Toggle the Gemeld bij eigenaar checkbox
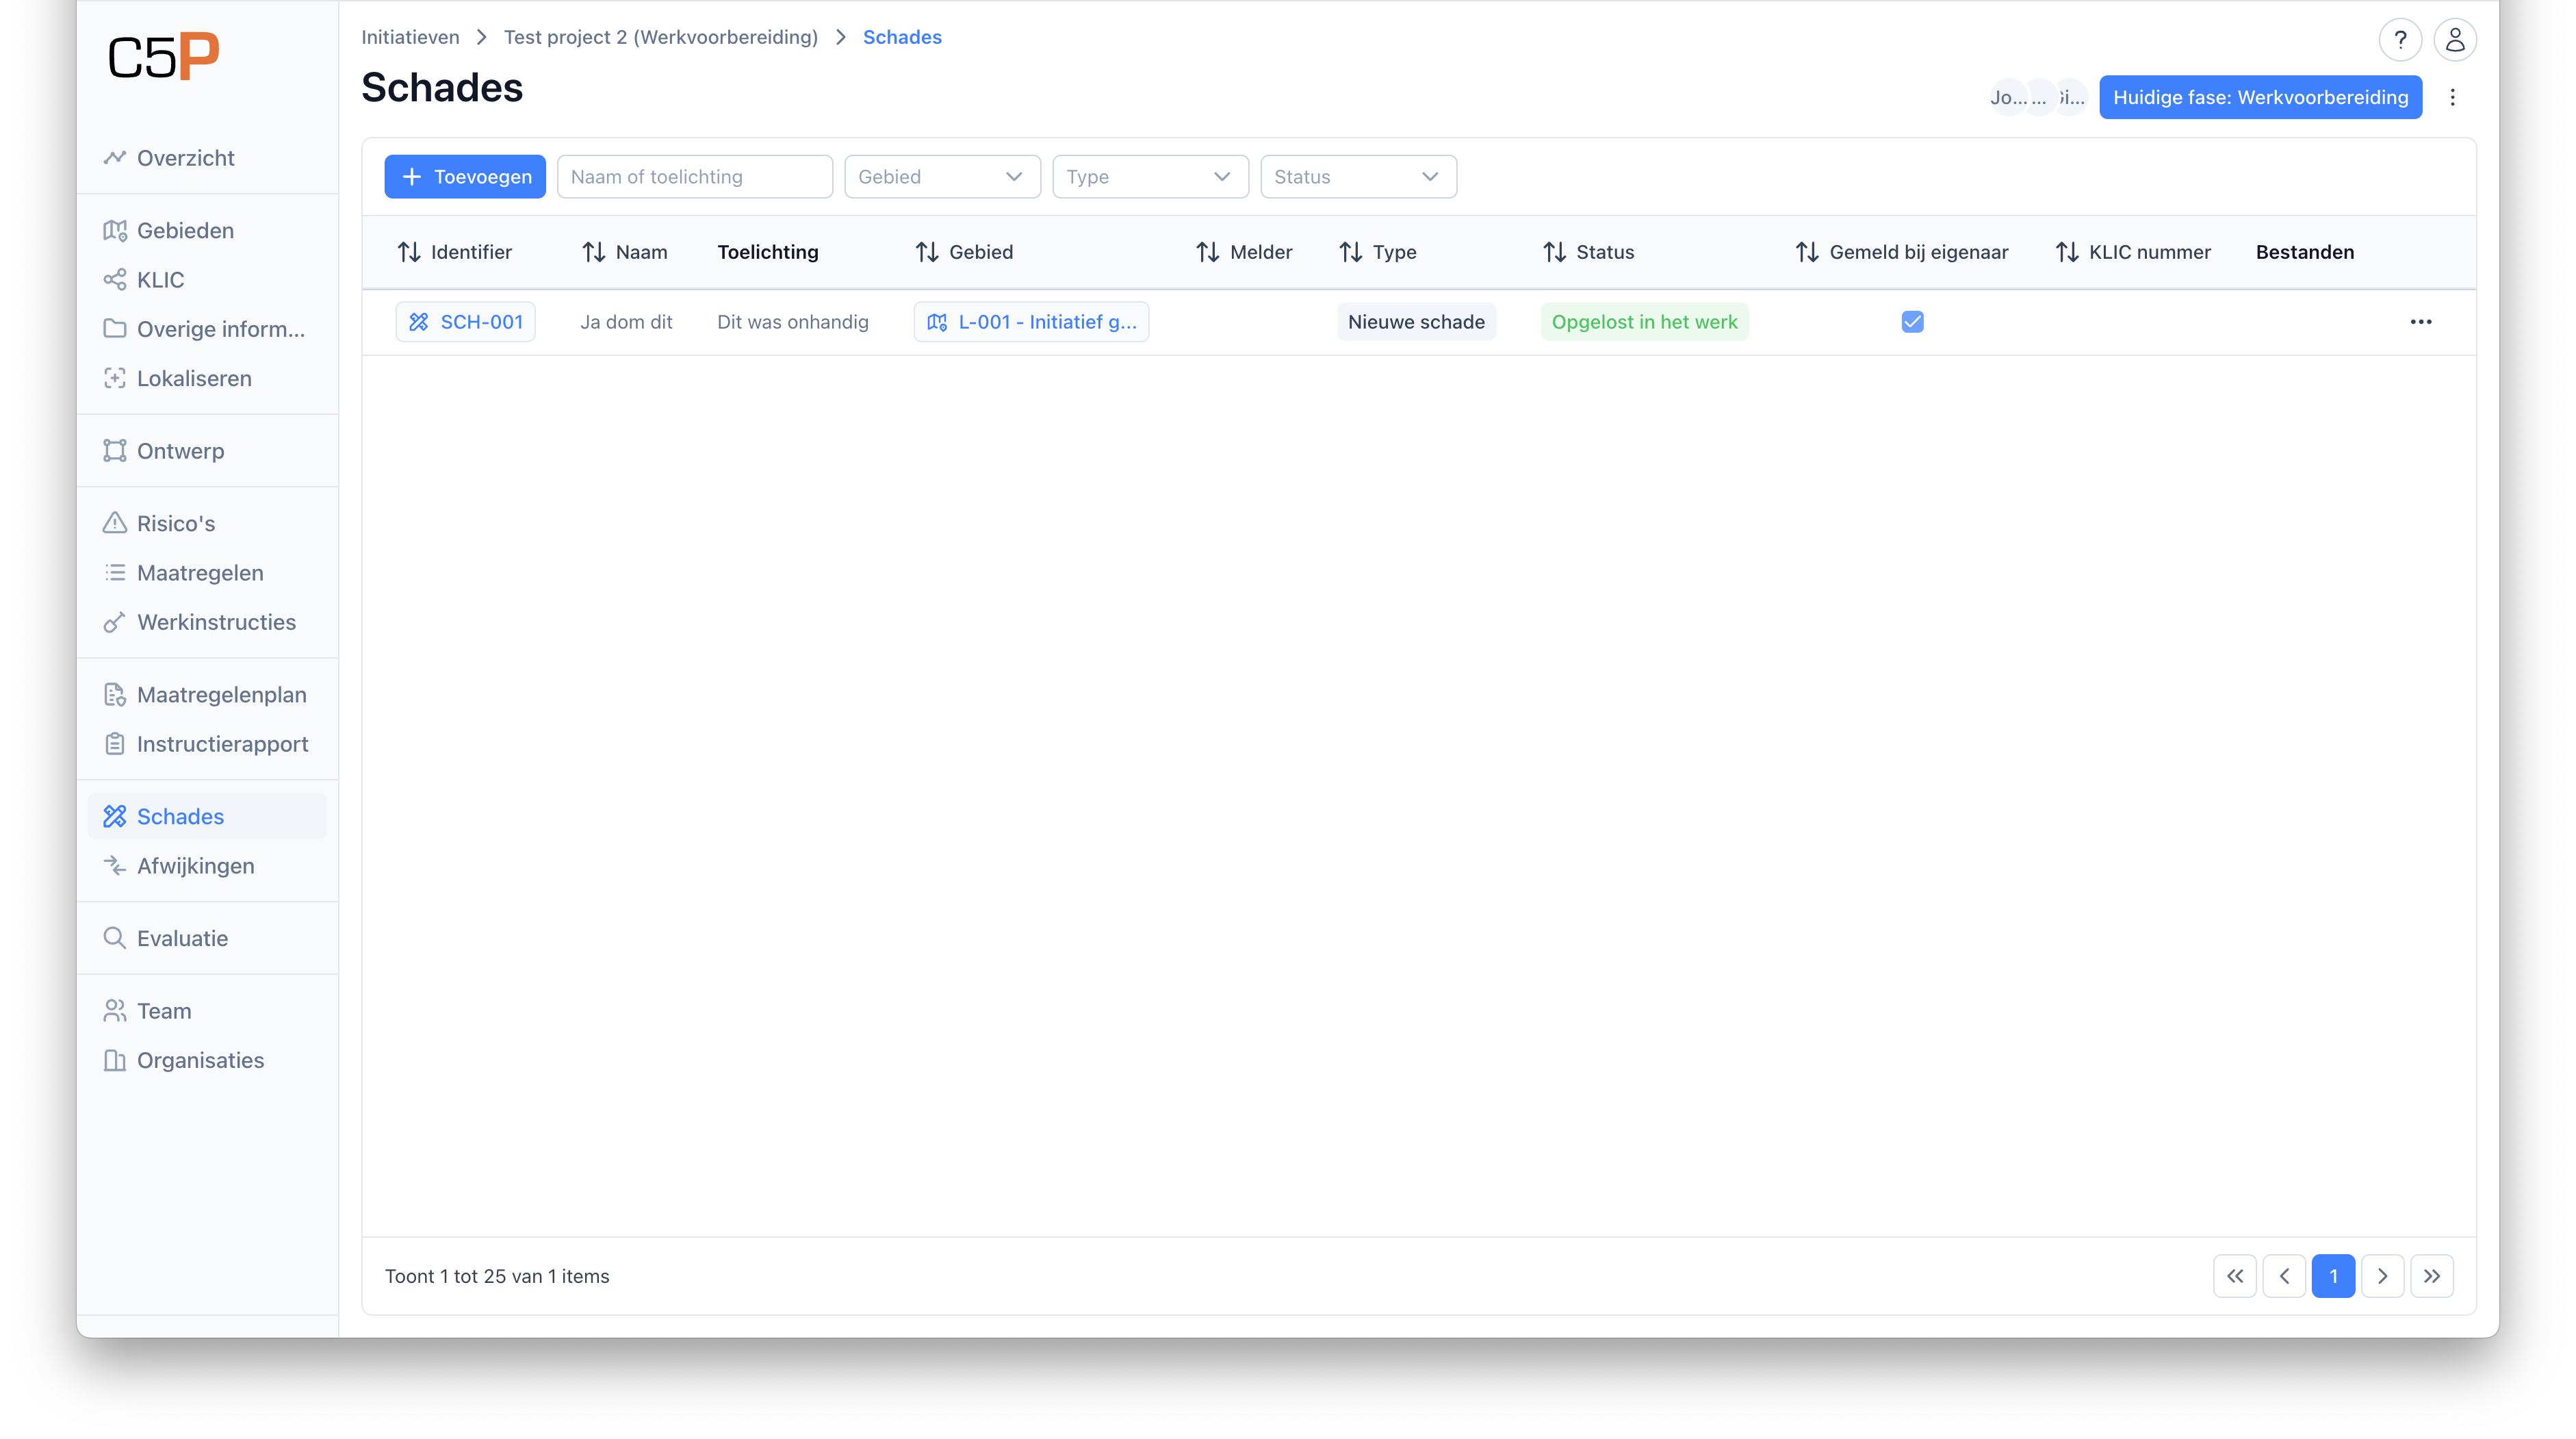The height and width of the screenshot is (1439, 2576). [x=1912, y=322]
